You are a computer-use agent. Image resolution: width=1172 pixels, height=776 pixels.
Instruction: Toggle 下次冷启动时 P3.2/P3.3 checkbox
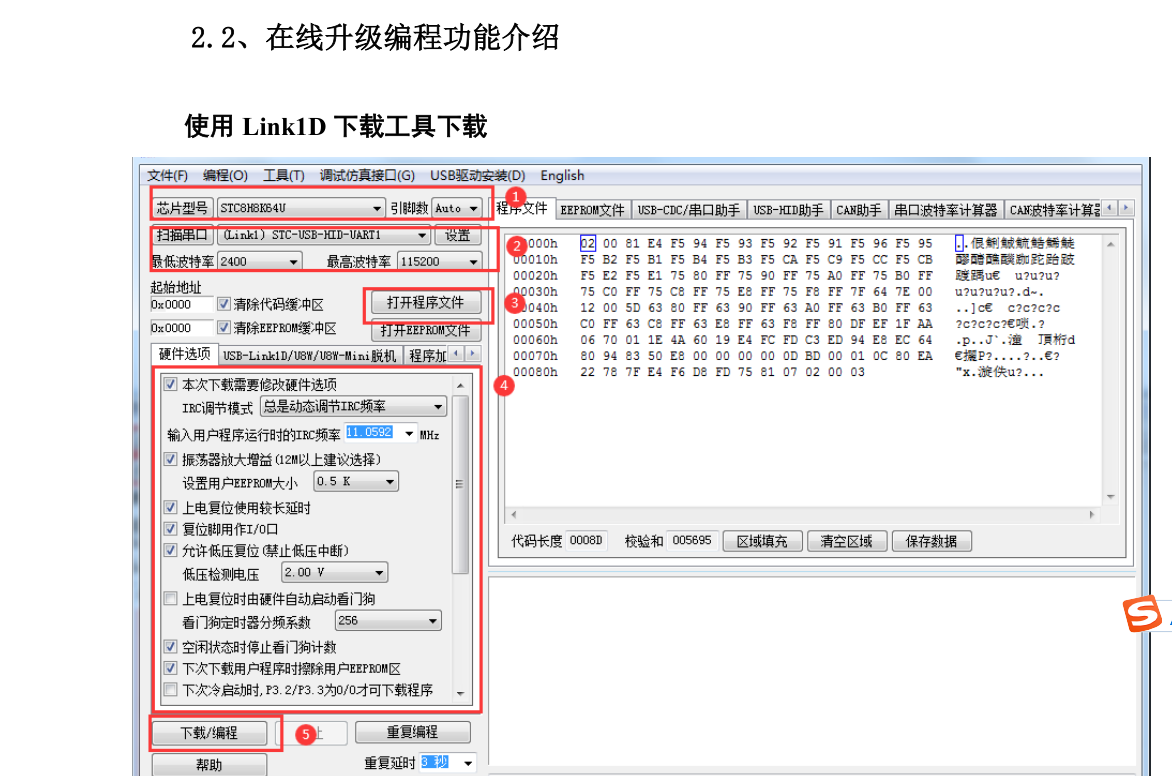pyautogui.click(x=170, y=690)
